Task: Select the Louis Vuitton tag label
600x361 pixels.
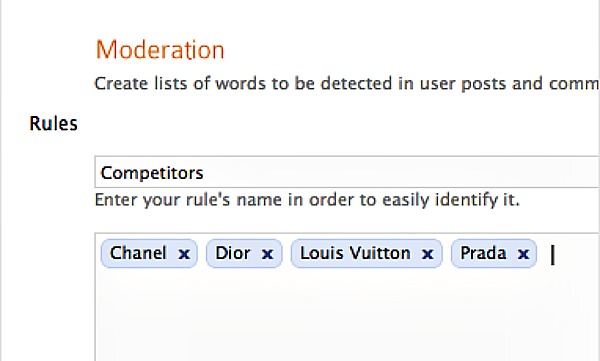Action: click(x=355, y=253)
